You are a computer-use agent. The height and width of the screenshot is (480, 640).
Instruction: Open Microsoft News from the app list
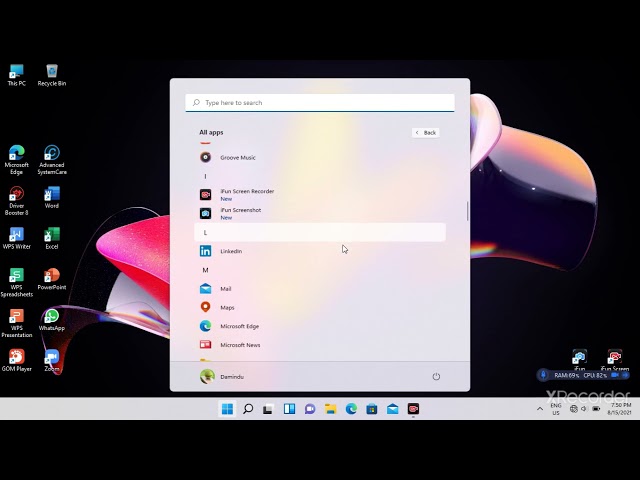320,345
